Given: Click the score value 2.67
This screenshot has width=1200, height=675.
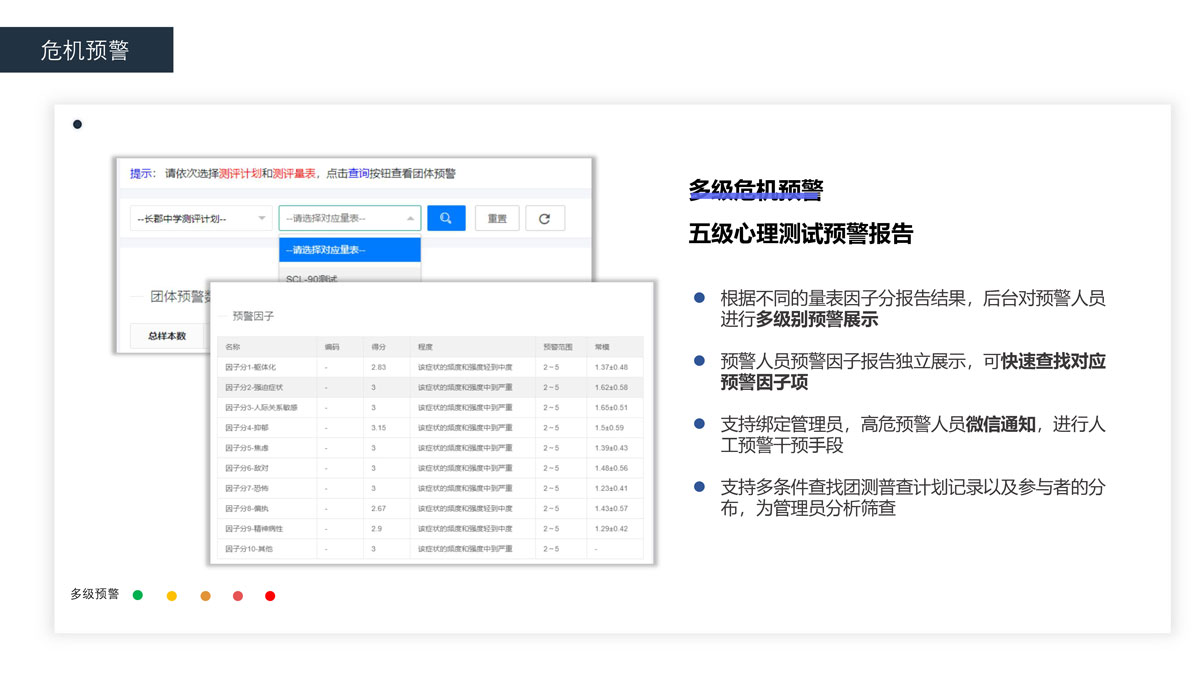Looking at the screenshot, I should click(x=378, y=508).
